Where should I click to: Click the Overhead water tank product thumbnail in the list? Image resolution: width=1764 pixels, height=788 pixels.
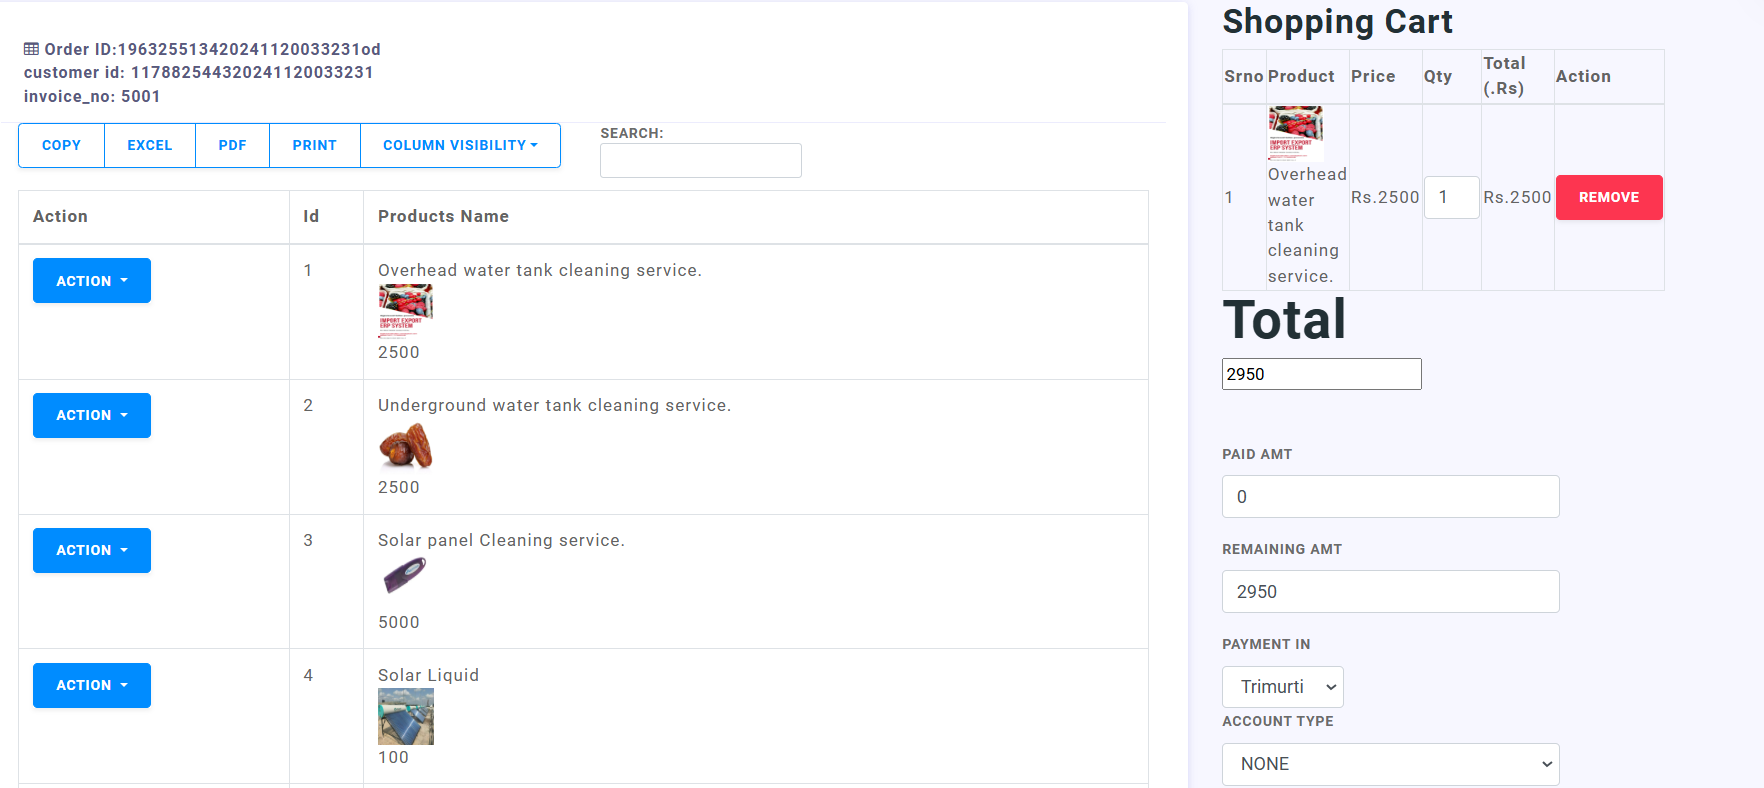(405, 311)
